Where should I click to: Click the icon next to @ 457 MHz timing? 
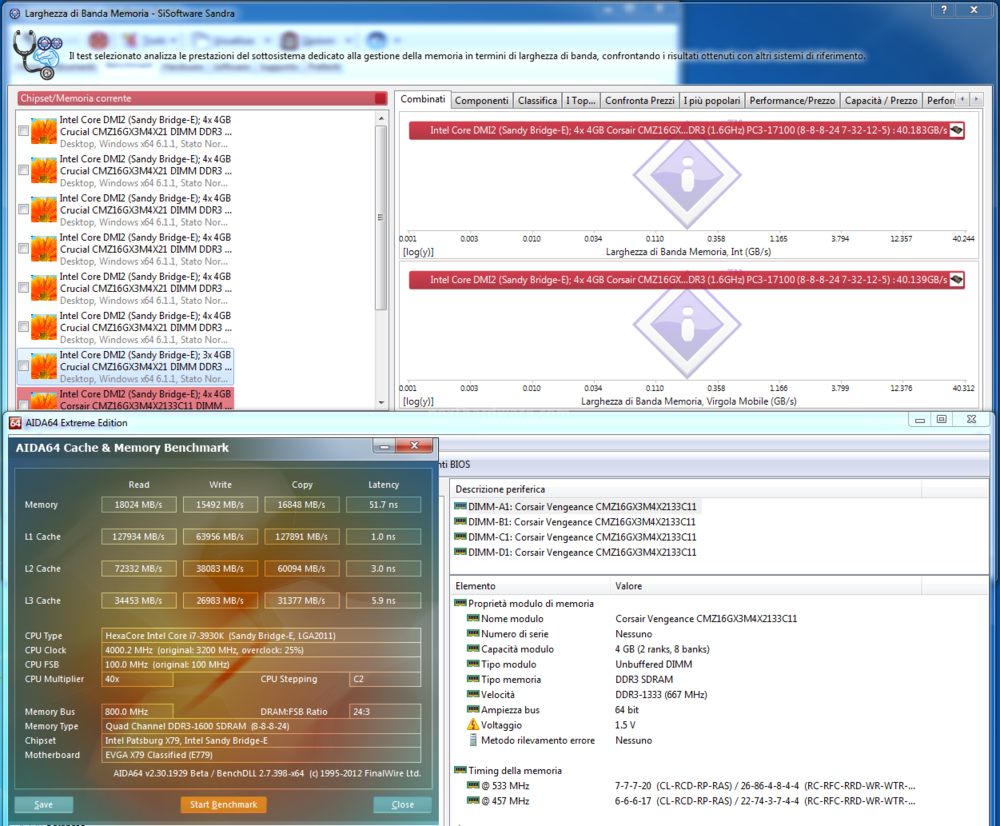(473, 800)
